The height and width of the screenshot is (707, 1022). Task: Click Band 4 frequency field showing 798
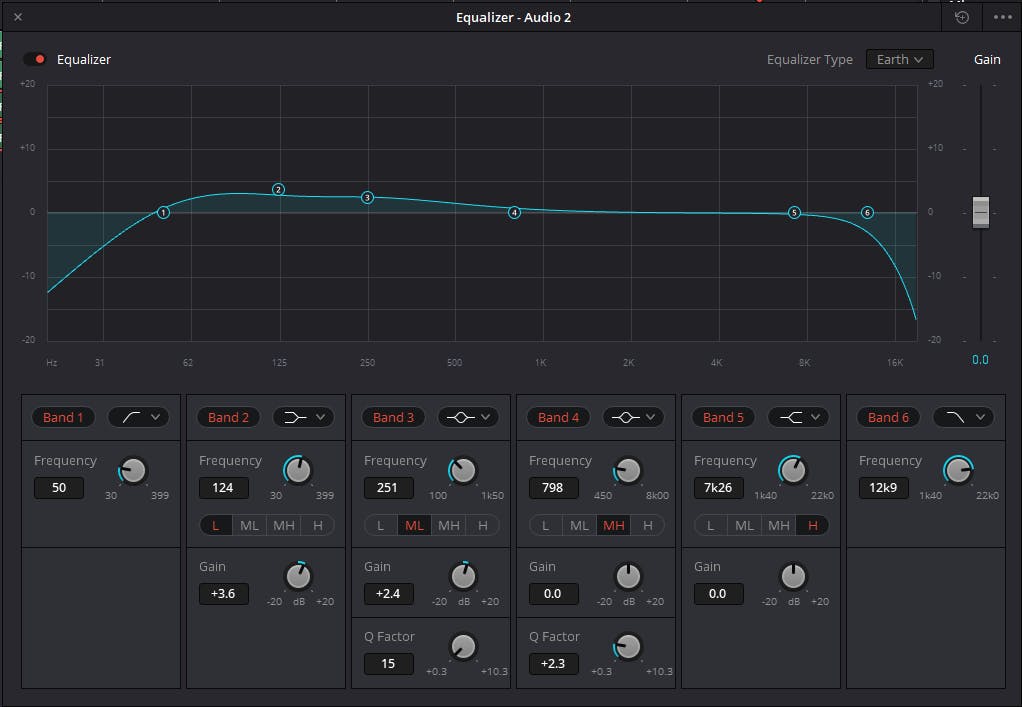point(553,487)
